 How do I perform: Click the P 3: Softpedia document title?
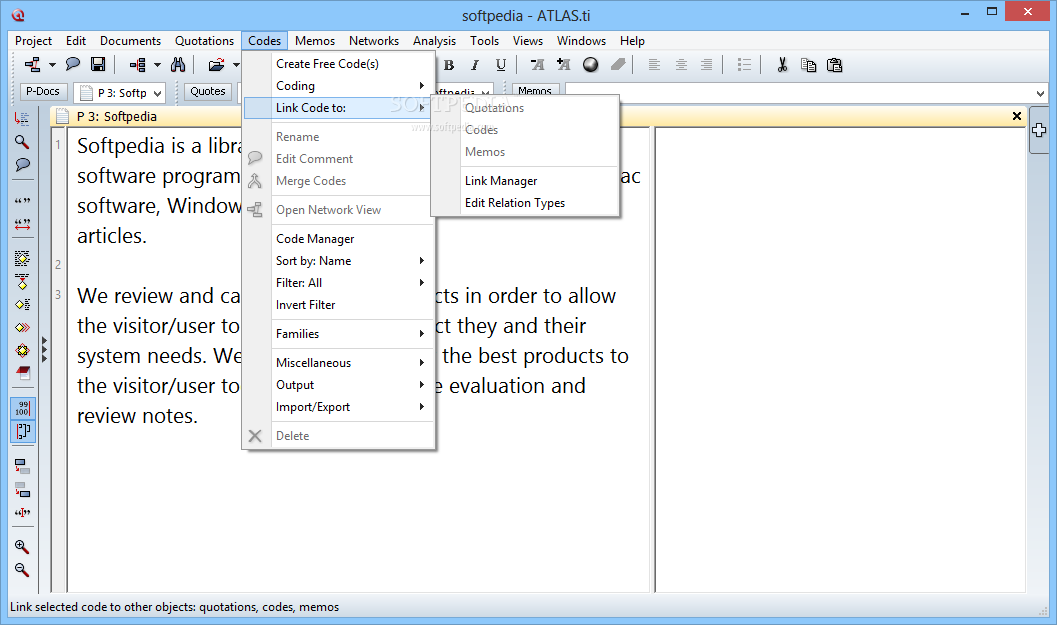point(117,117)
